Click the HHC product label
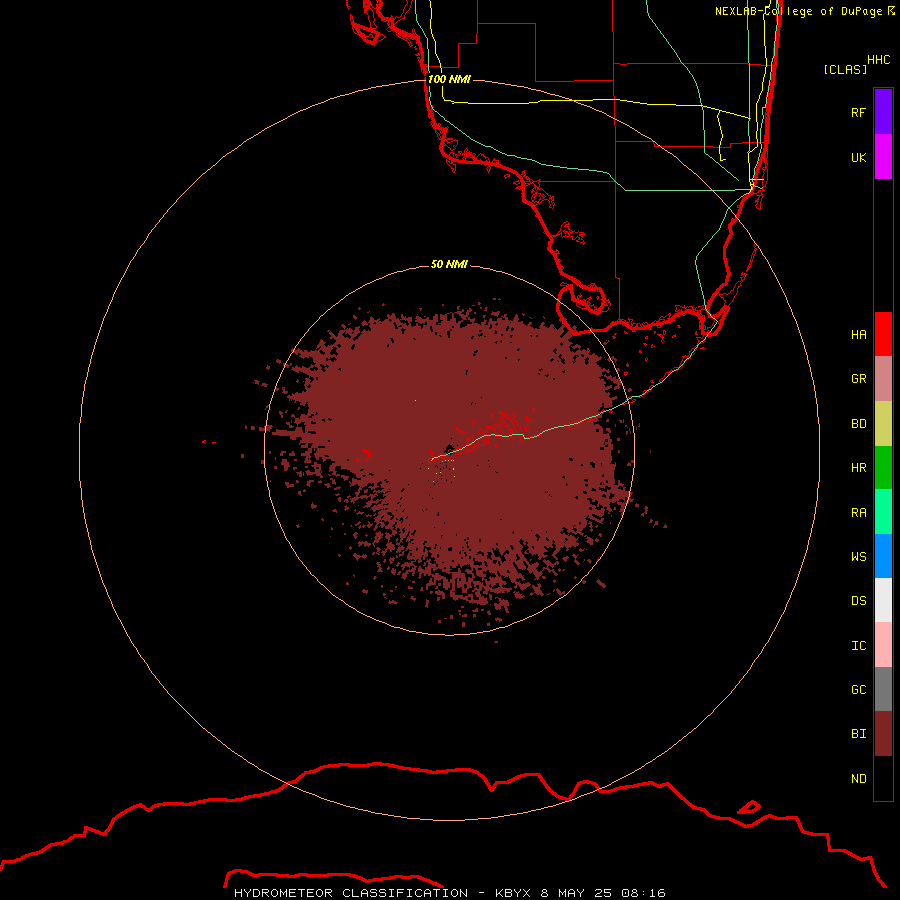 click(878, 60)
